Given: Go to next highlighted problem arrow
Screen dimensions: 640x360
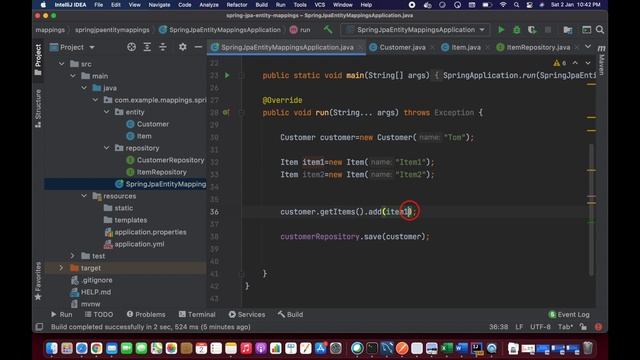Looking at the screenshot, I should 588,63.
